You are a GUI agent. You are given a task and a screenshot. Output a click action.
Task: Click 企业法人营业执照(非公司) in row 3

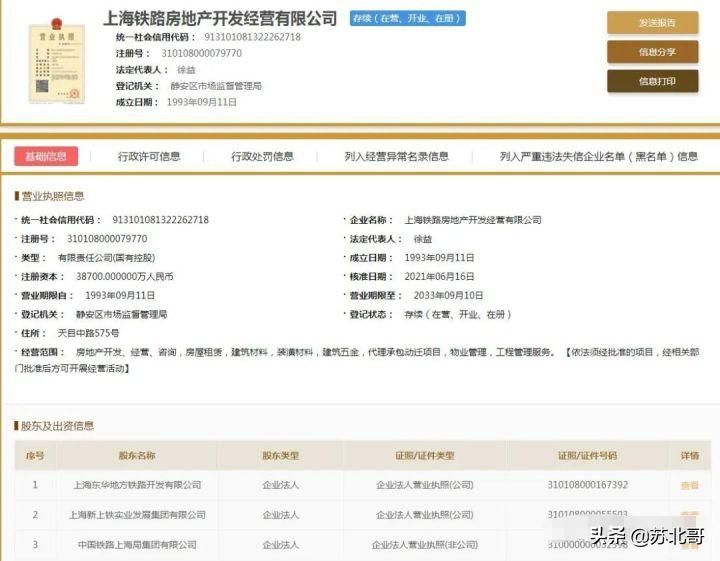[x=425, y=544]
